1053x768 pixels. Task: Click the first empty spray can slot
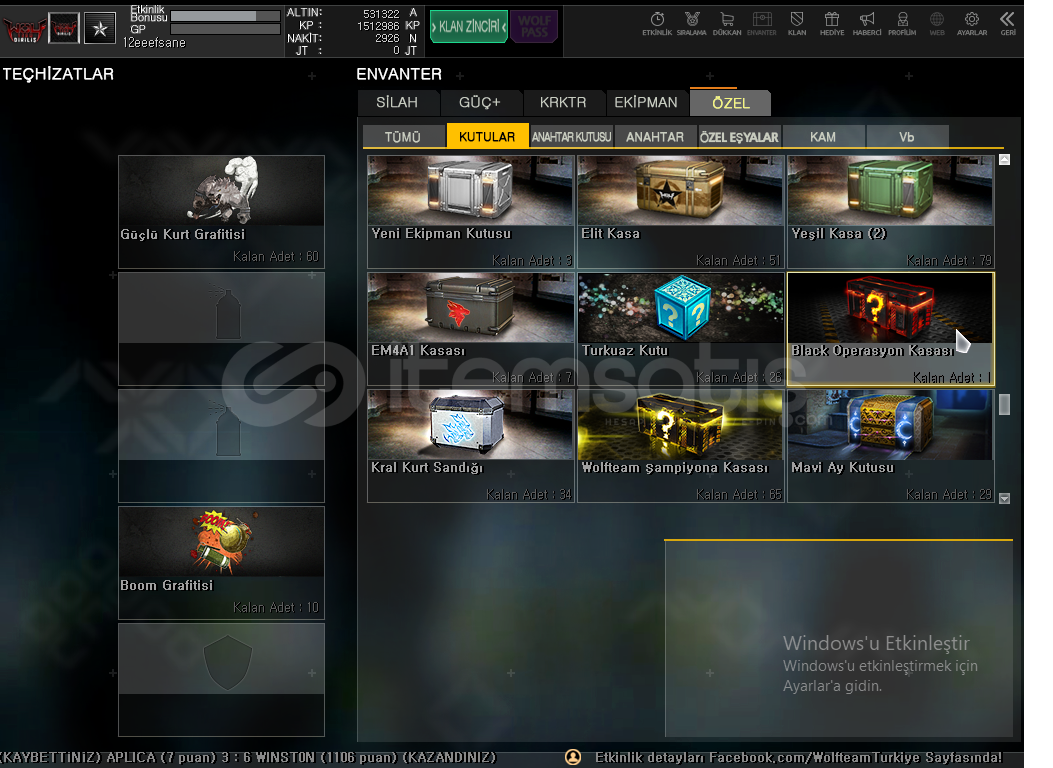coord(222,329)
